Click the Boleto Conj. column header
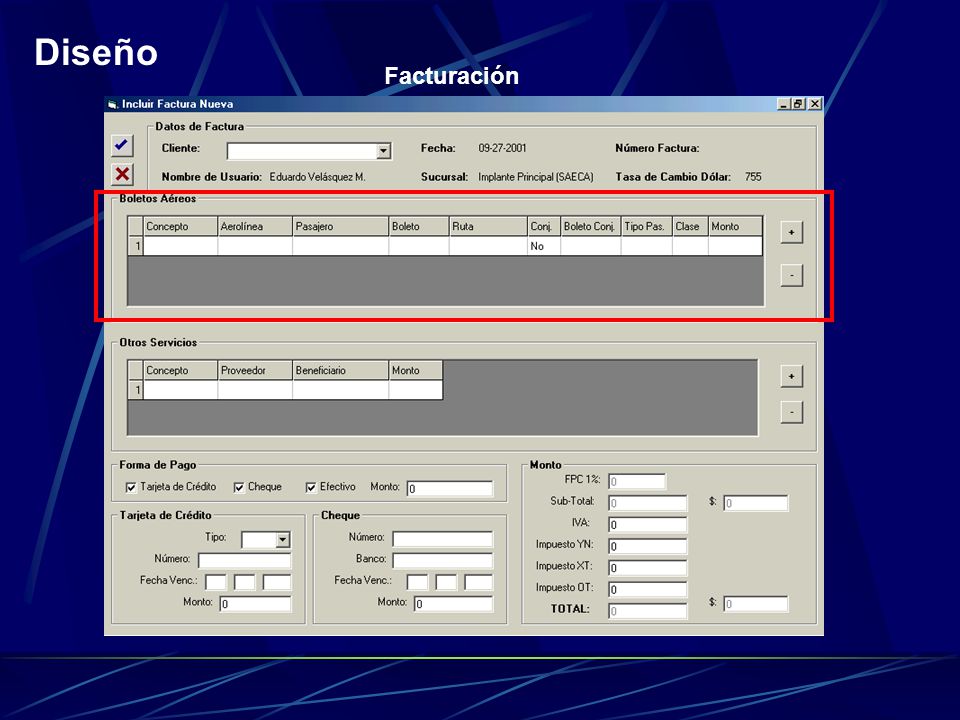 (x=591, y=227)
